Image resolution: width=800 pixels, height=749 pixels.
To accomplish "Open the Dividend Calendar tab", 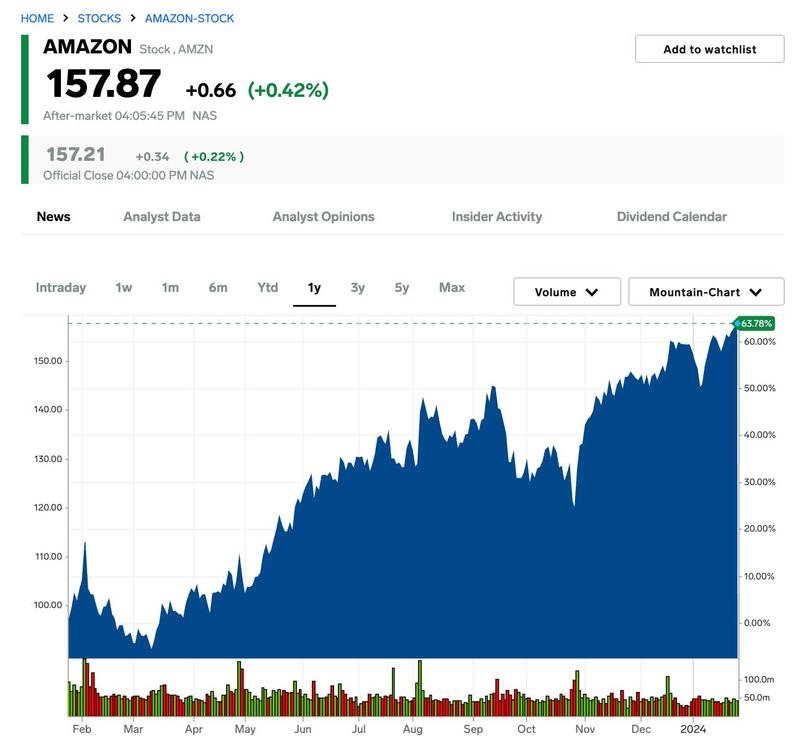I will [x=671, y=216].
